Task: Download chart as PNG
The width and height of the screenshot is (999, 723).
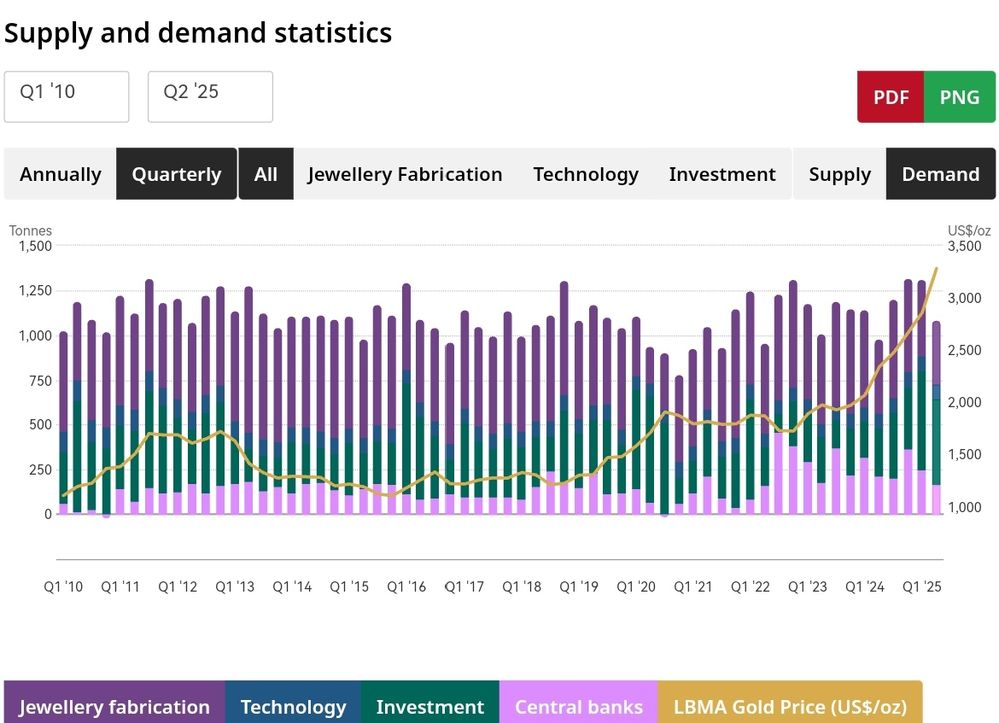Action: 960,97
